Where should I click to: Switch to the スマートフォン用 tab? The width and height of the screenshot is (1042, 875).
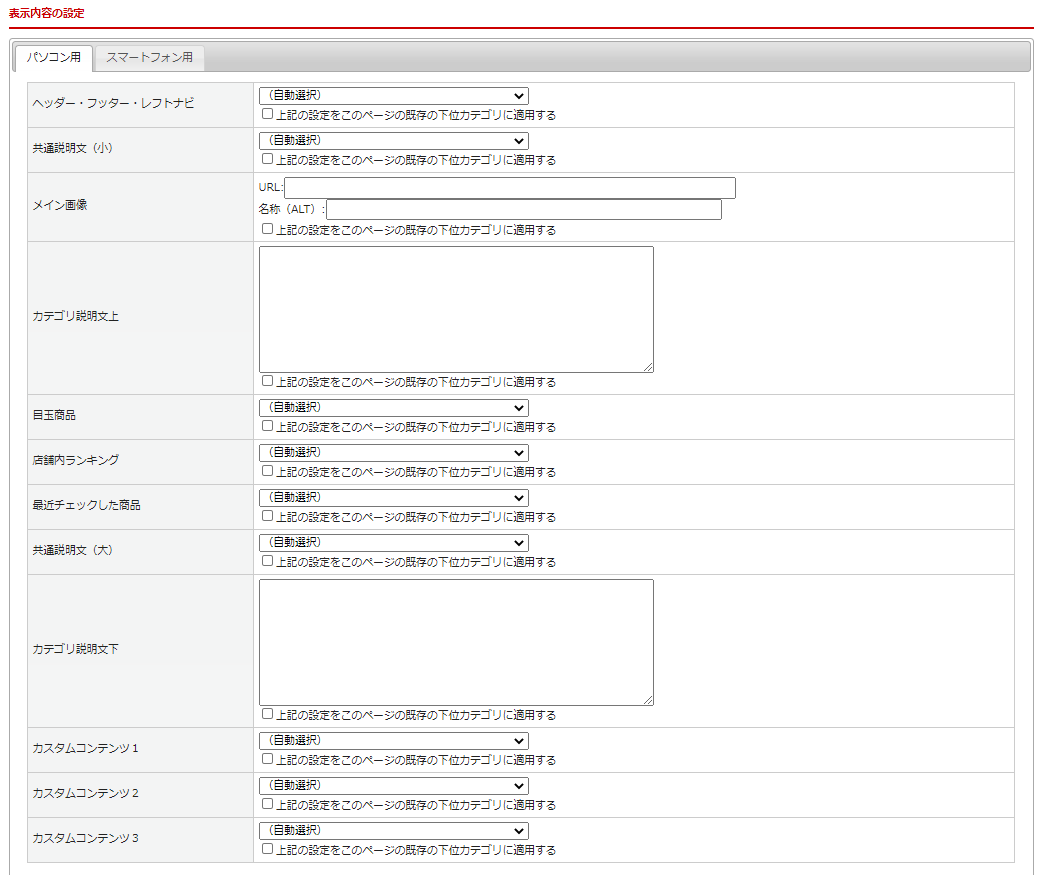point(149,58)
